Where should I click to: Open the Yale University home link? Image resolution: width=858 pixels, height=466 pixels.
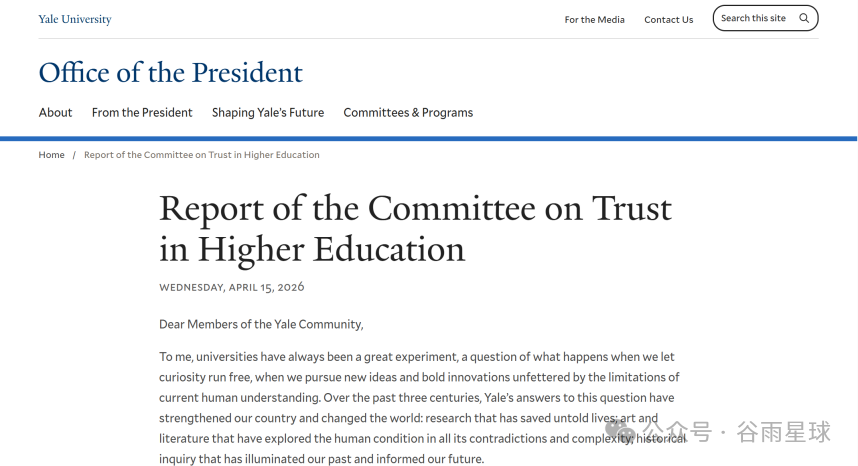click(x=75, y=19)
